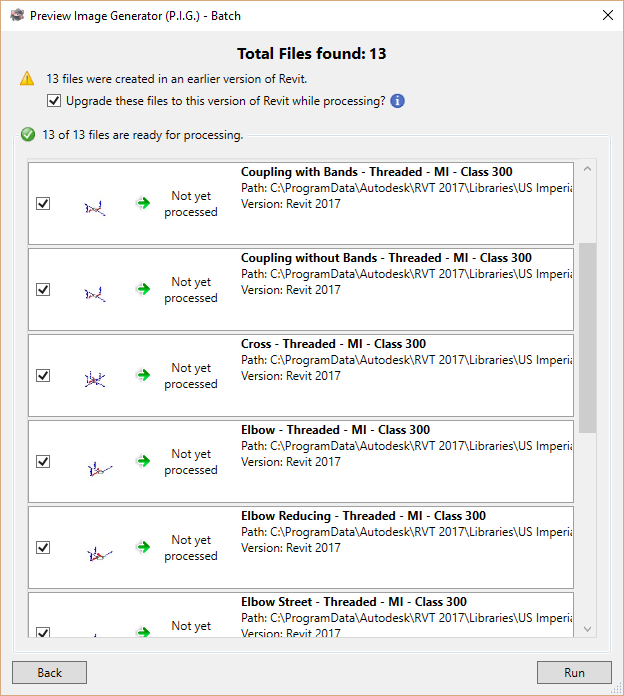Click the P.I.G. app icon in title bar
624x696 pixels.
coord(16,15)
